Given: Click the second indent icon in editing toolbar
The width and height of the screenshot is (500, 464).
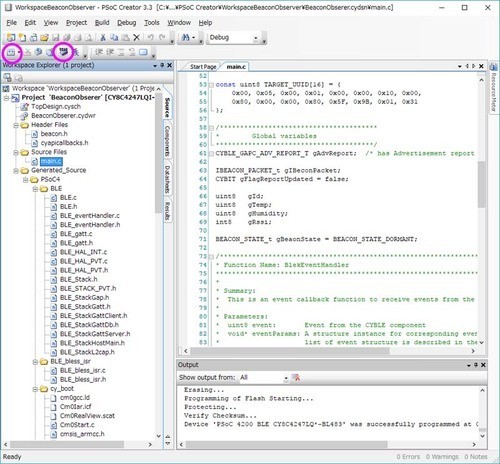Looking at the screenshot, I should [x=110, y=52].
